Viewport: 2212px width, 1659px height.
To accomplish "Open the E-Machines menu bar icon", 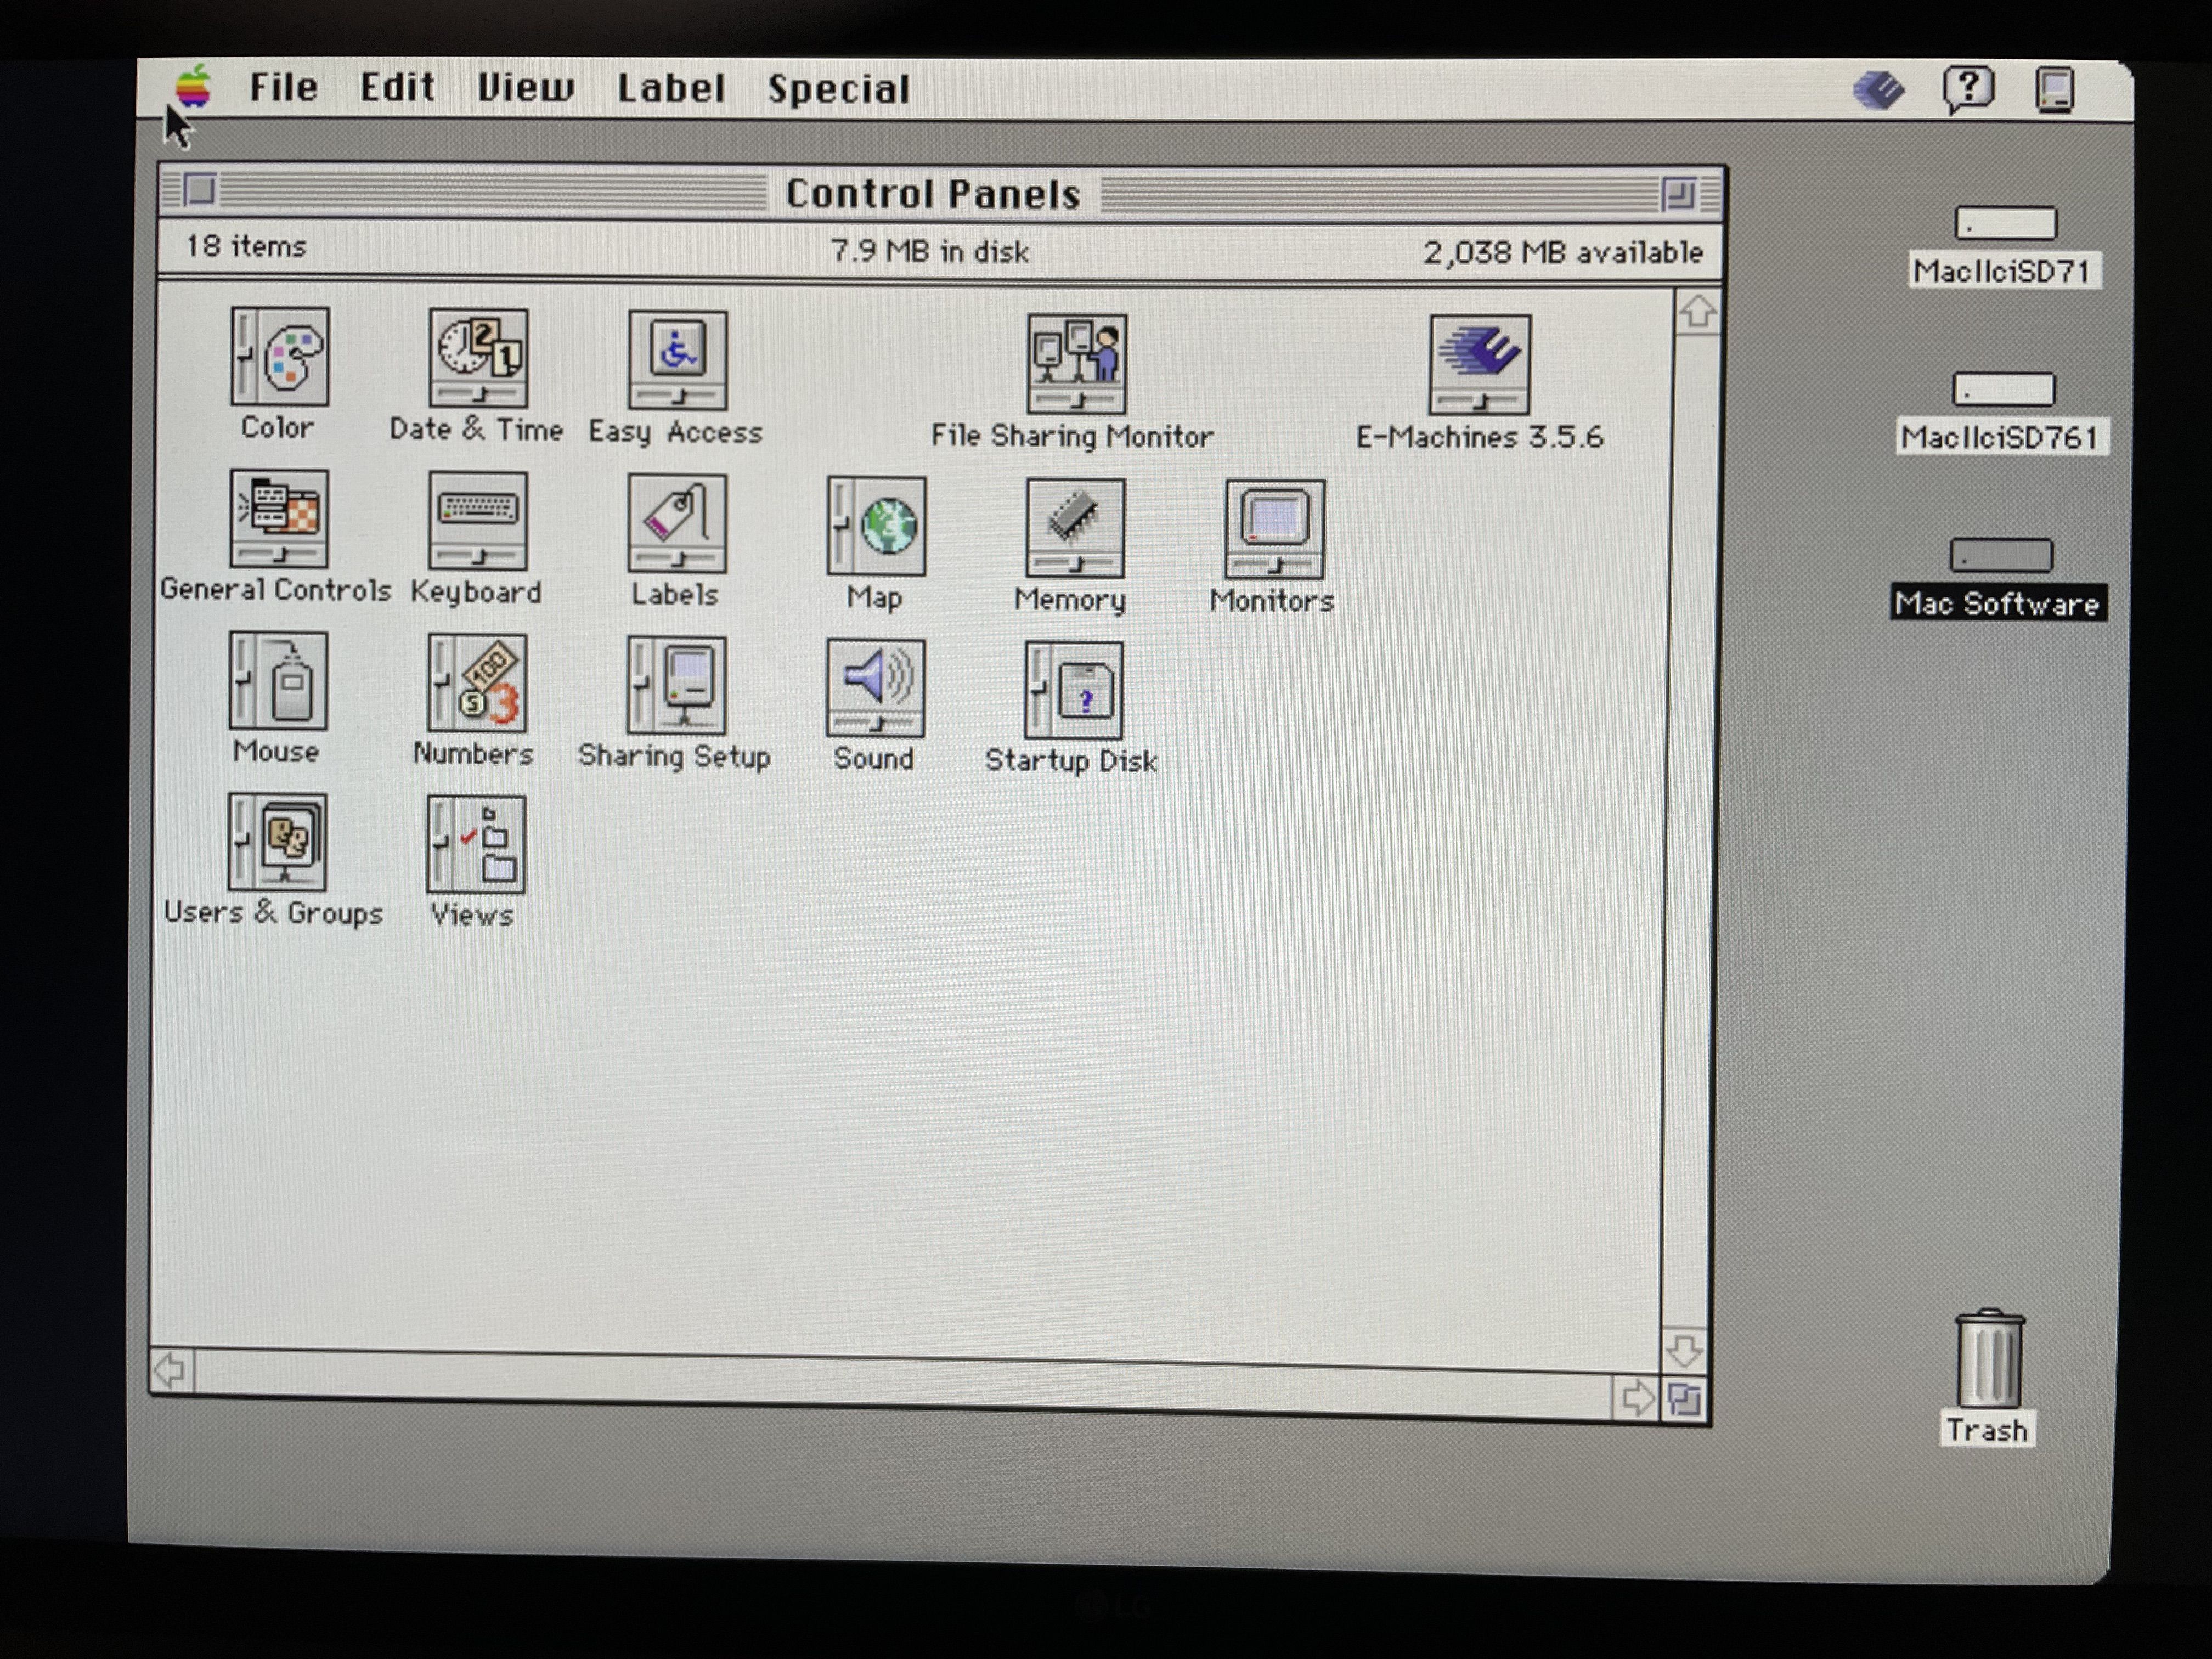I will pyautogui.click(x=1878, y=89).
